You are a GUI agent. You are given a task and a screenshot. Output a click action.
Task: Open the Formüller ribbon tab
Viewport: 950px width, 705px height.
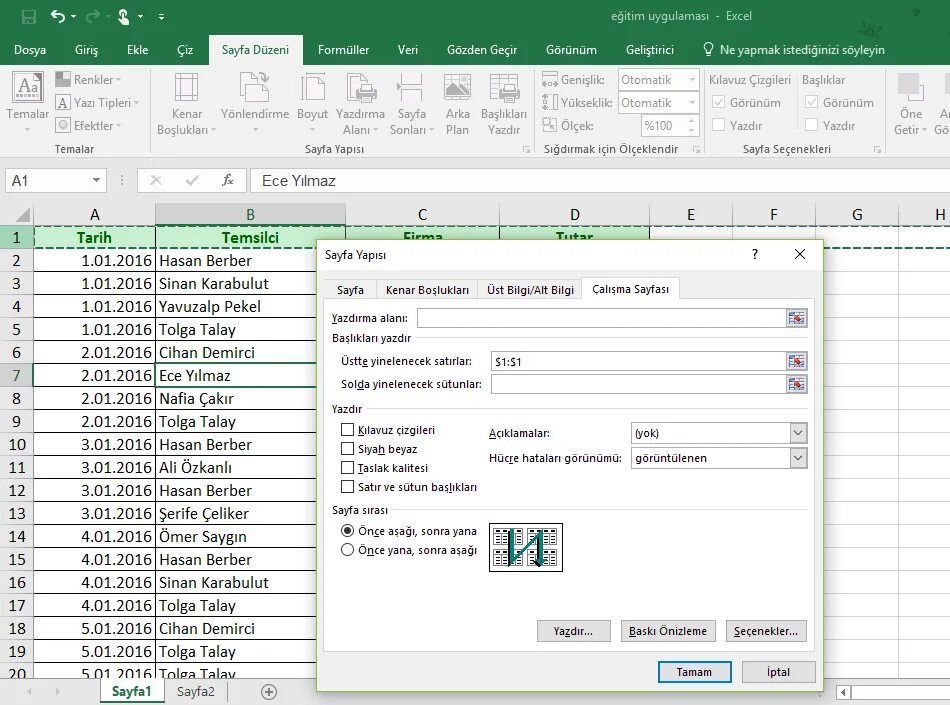pos(343,50)
